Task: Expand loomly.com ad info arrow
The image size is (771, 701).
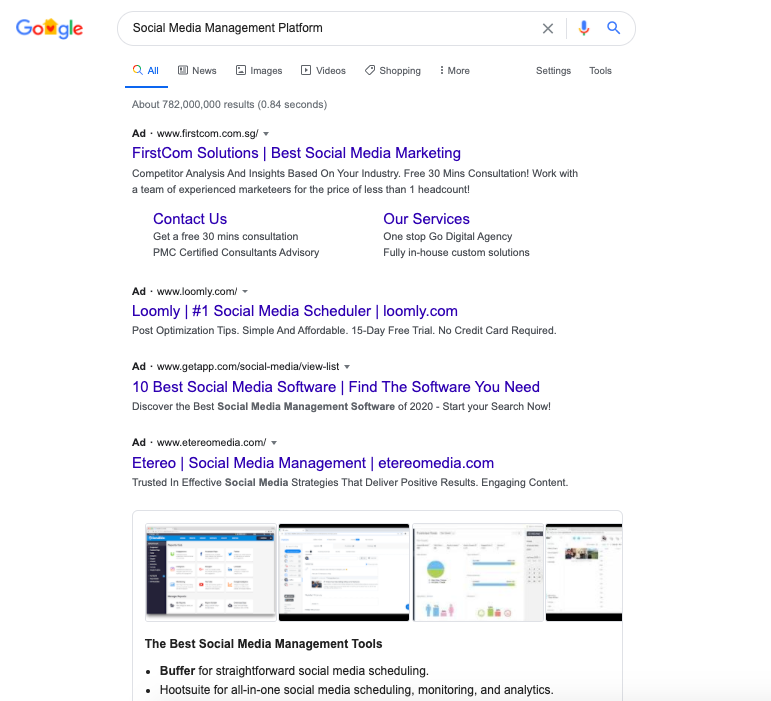Action: pyautogui.click(x=245, y=292)
